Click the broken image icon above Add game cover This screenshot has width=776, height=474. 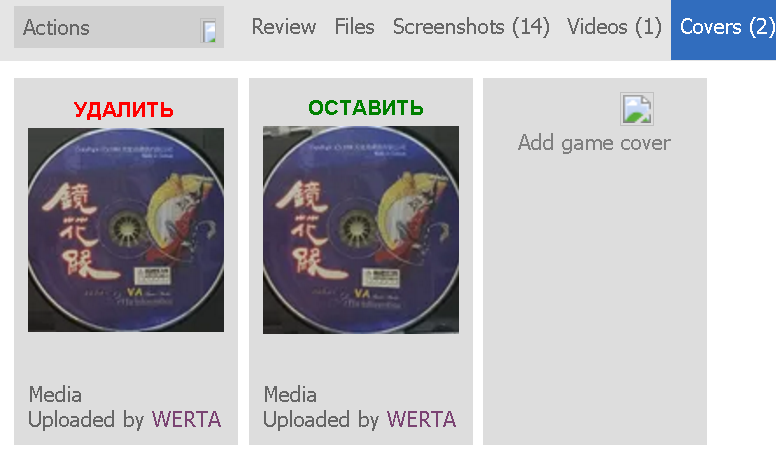pyautogui.click(x=637, y=109)
